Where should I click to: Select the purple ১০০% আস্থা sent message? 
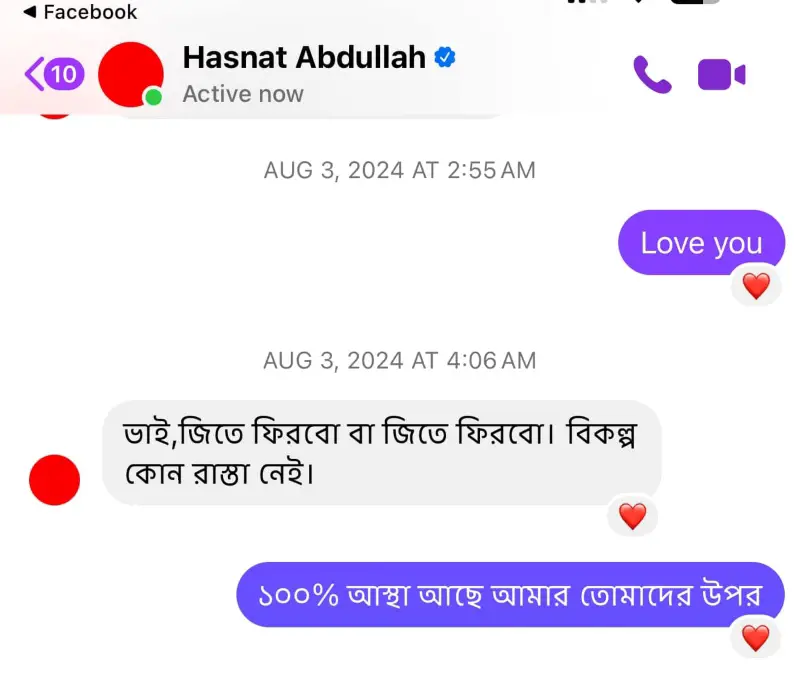pyautogui.click(x=510, y=594)
